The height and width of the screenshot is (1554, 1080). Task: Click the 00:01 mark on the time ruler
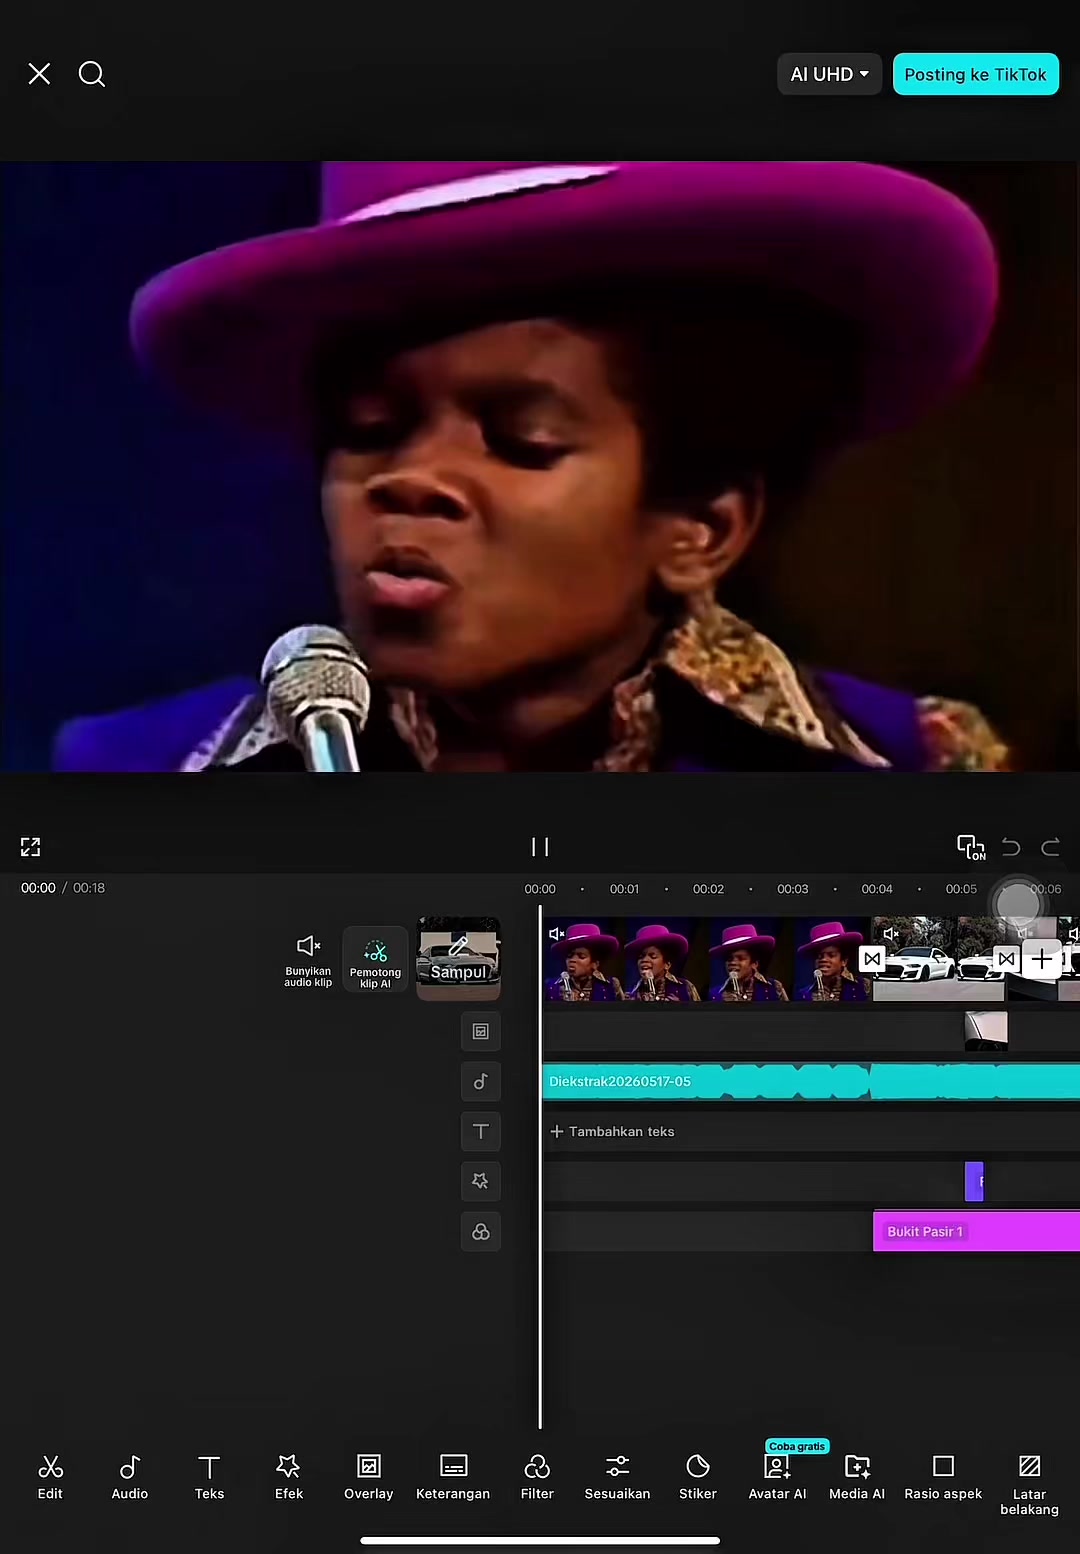(624, 889)
